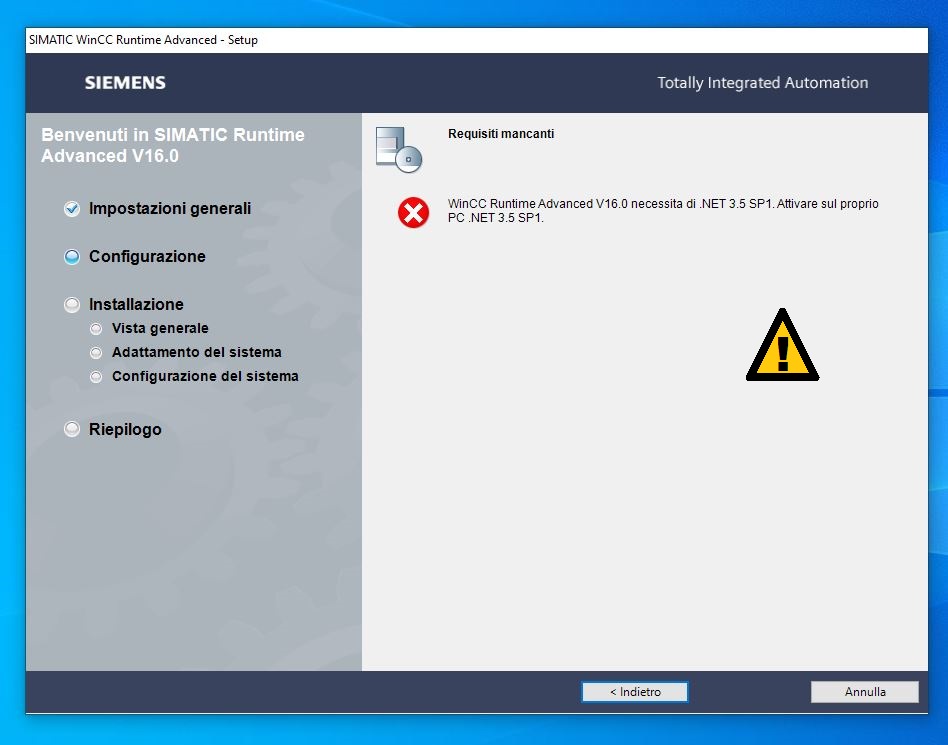Click the 'Annulla' cancel button
948x745 pixels.
(865, 692)
